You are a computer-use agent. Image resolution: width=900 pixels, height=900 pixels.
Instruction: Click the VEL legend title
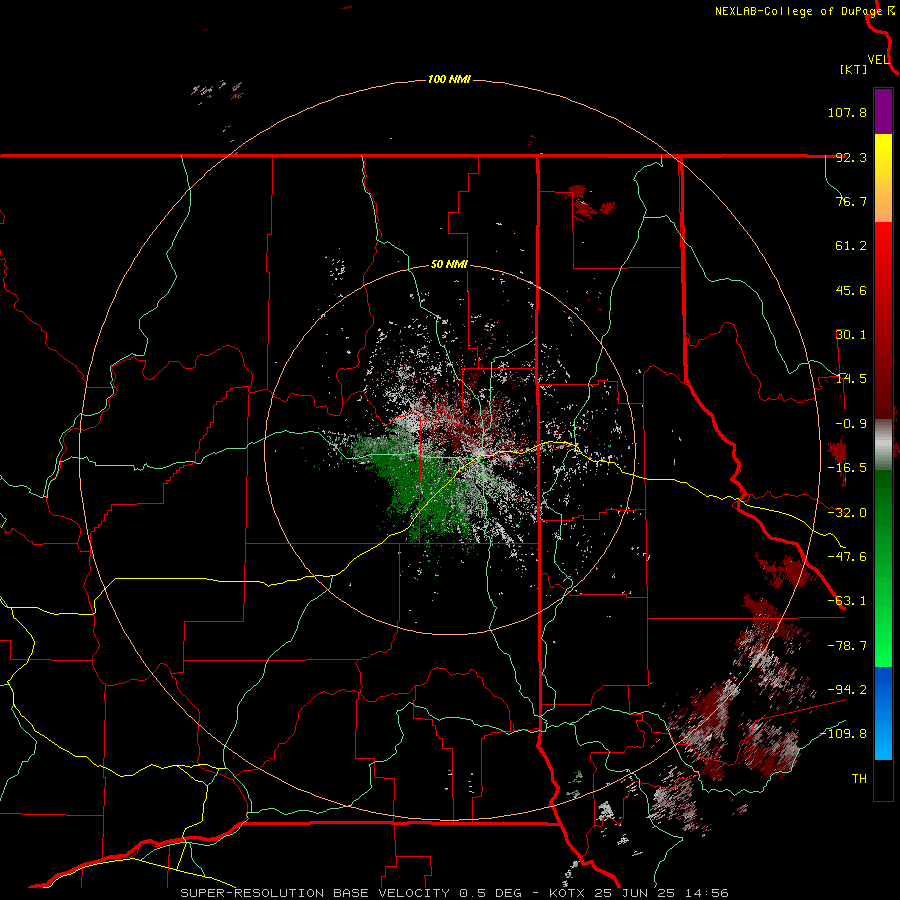(x=878, y=60)
